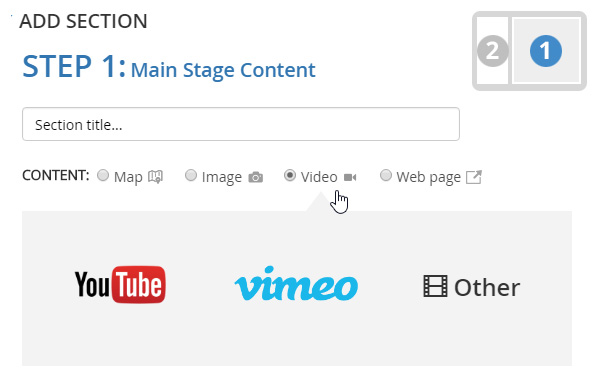Select the Web page radio button
Image resolution: width=593 pixels, height=381 pixels.
point(386,176)
